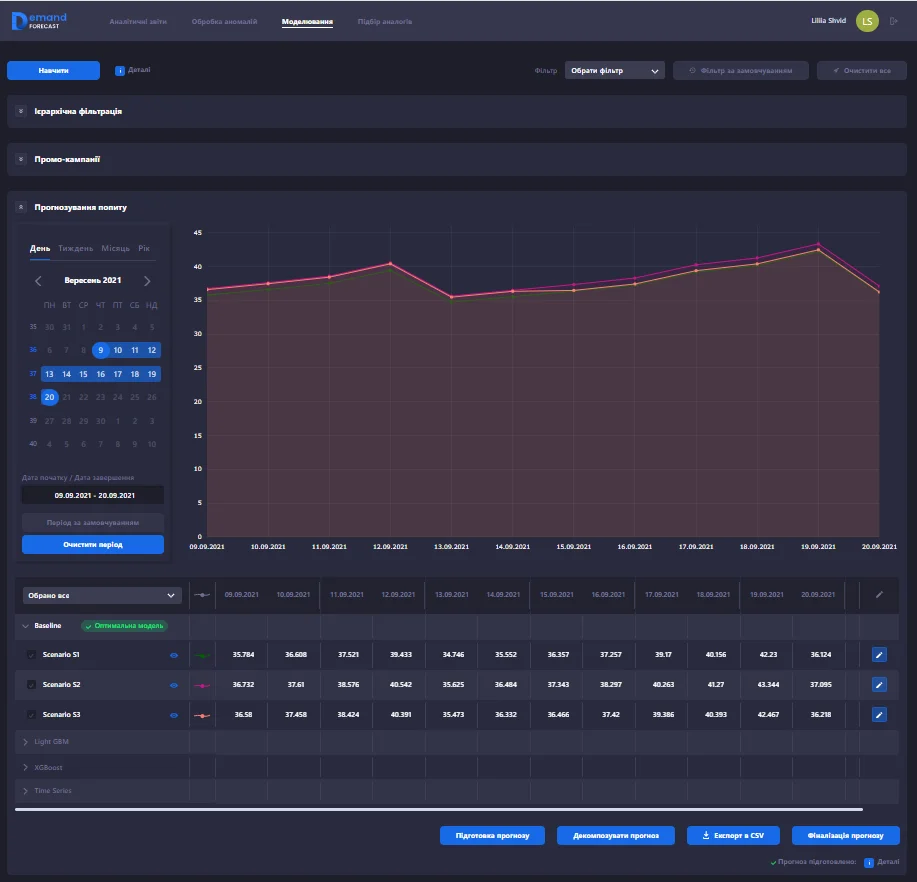
Task: Click the edit pencil for Scenario S1
Action: 879,654
